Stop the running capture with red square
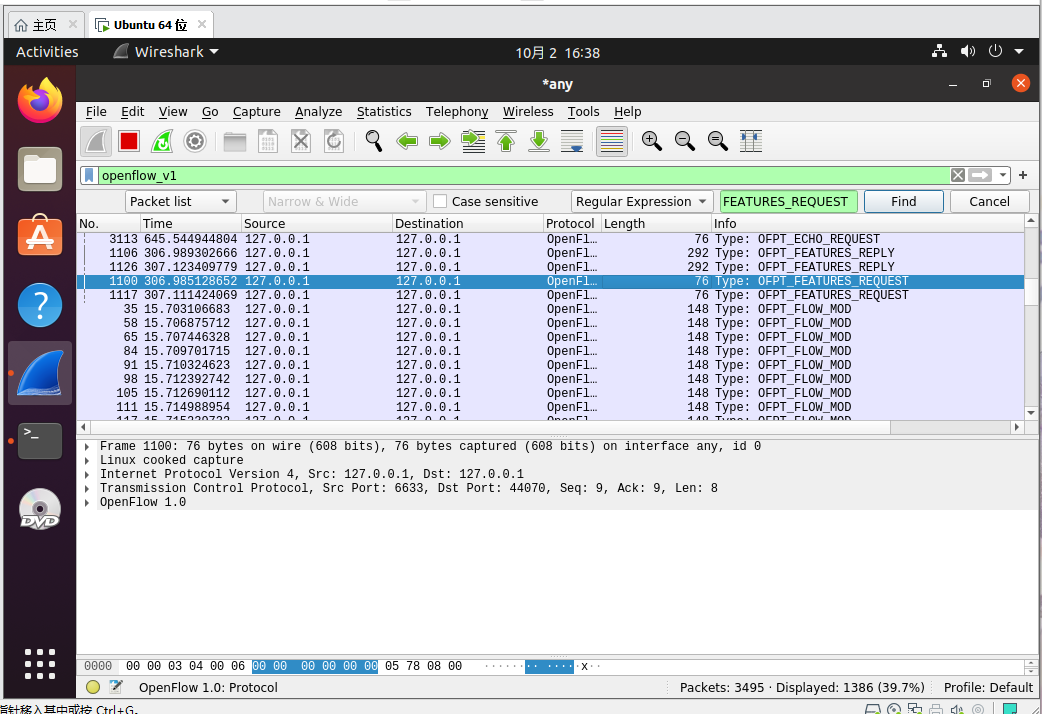 pos(129,141)
